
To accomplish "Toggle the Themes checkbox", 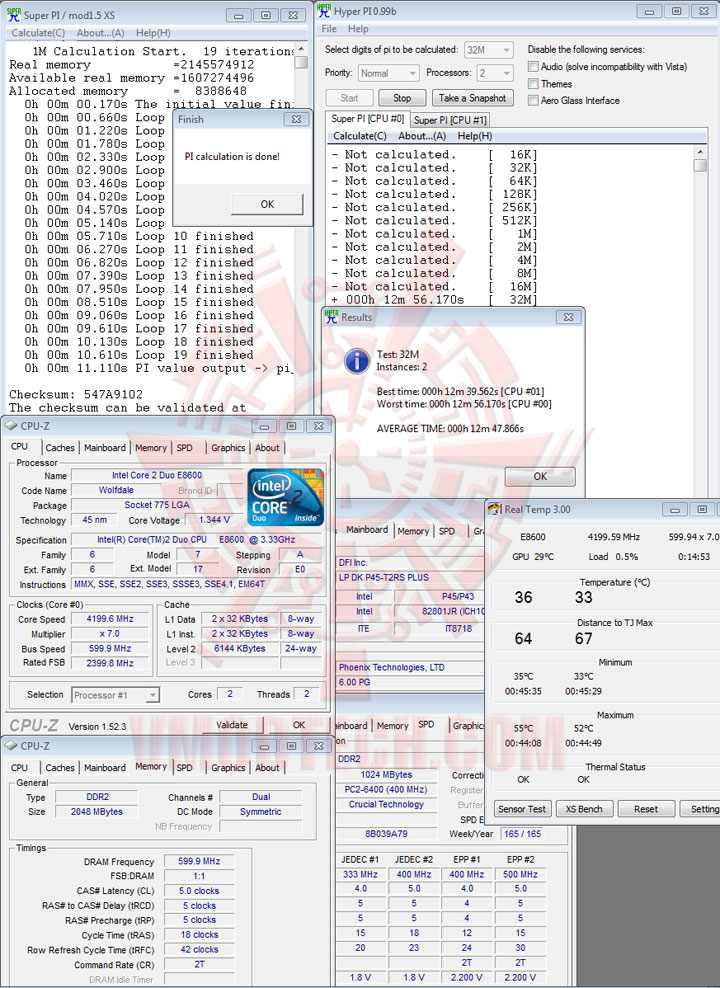I will coord(534,83).
